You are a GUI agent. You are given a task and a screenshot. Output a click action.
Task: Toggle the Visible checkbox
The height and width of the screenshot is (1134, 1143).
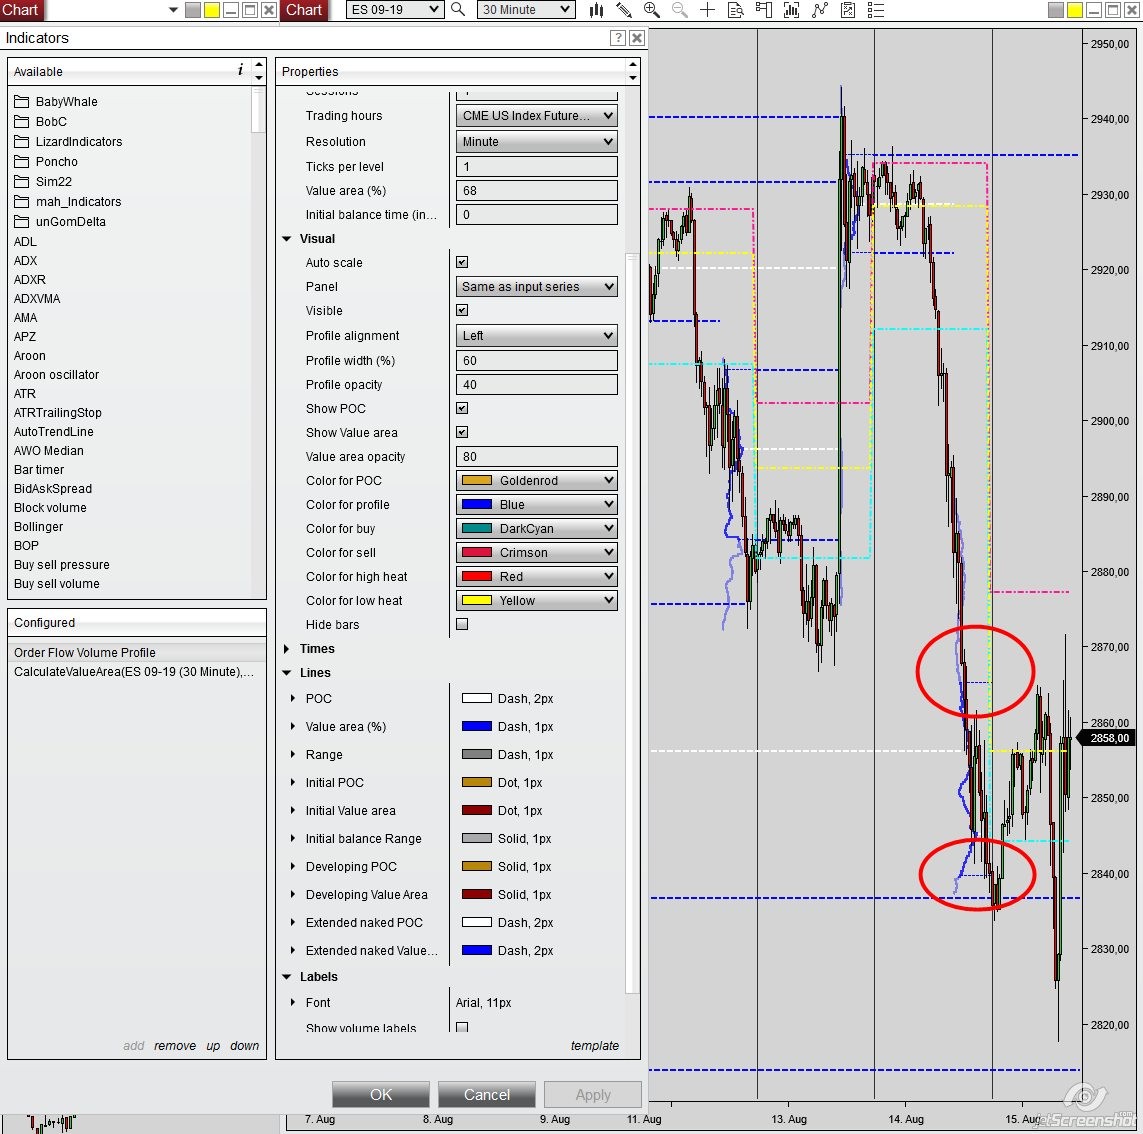click(x=462, y=310)
